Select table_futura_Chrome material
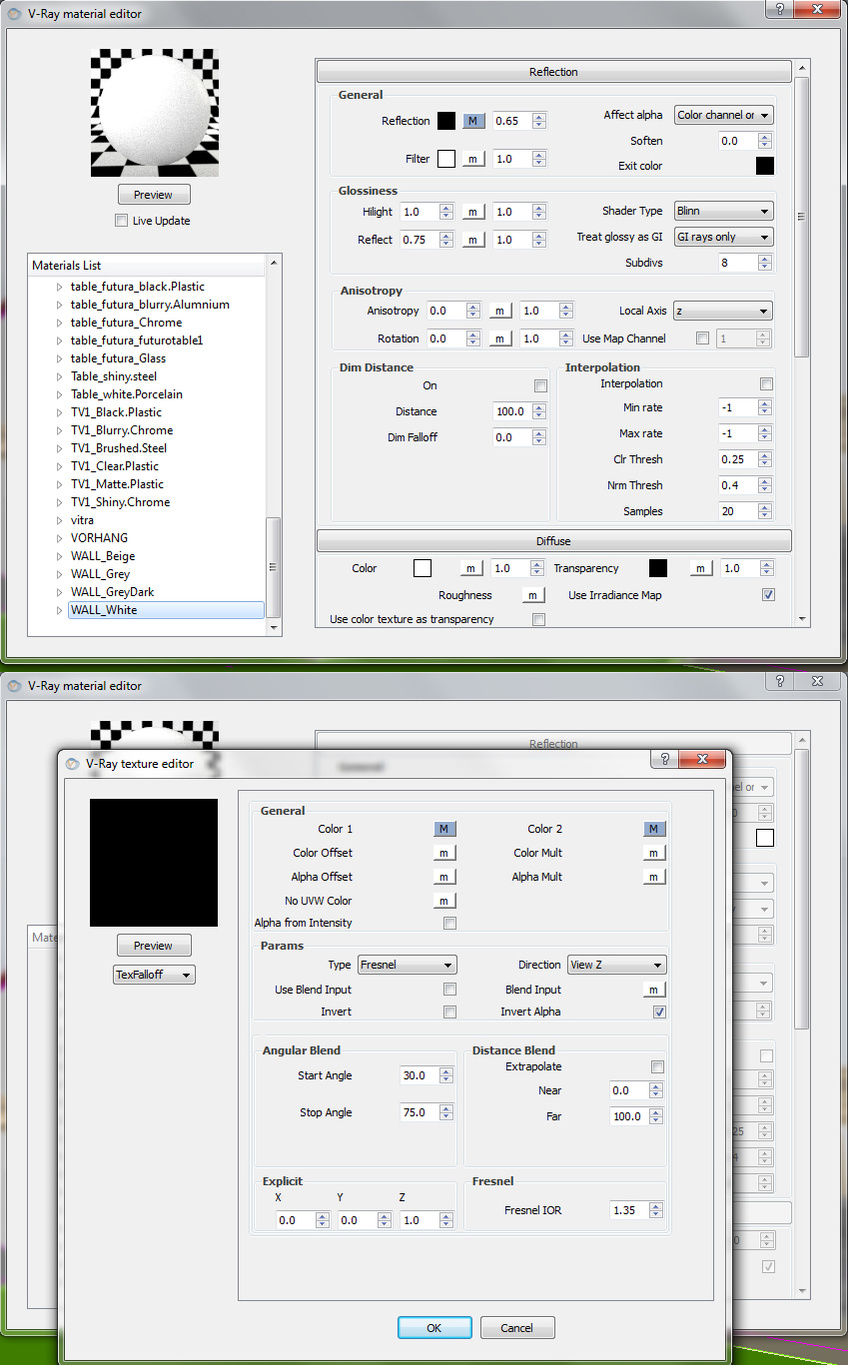848x1365 pixels. pos(126,322)
